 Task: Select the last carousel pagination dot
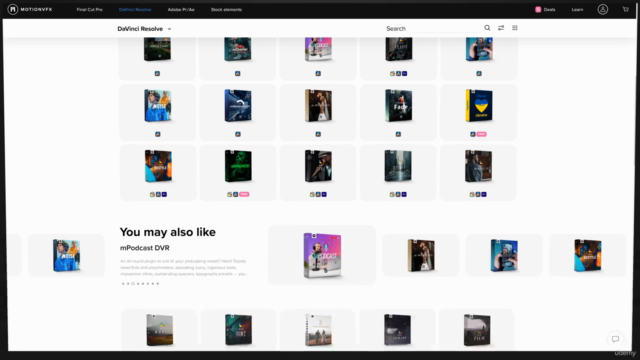coord(158,283)
